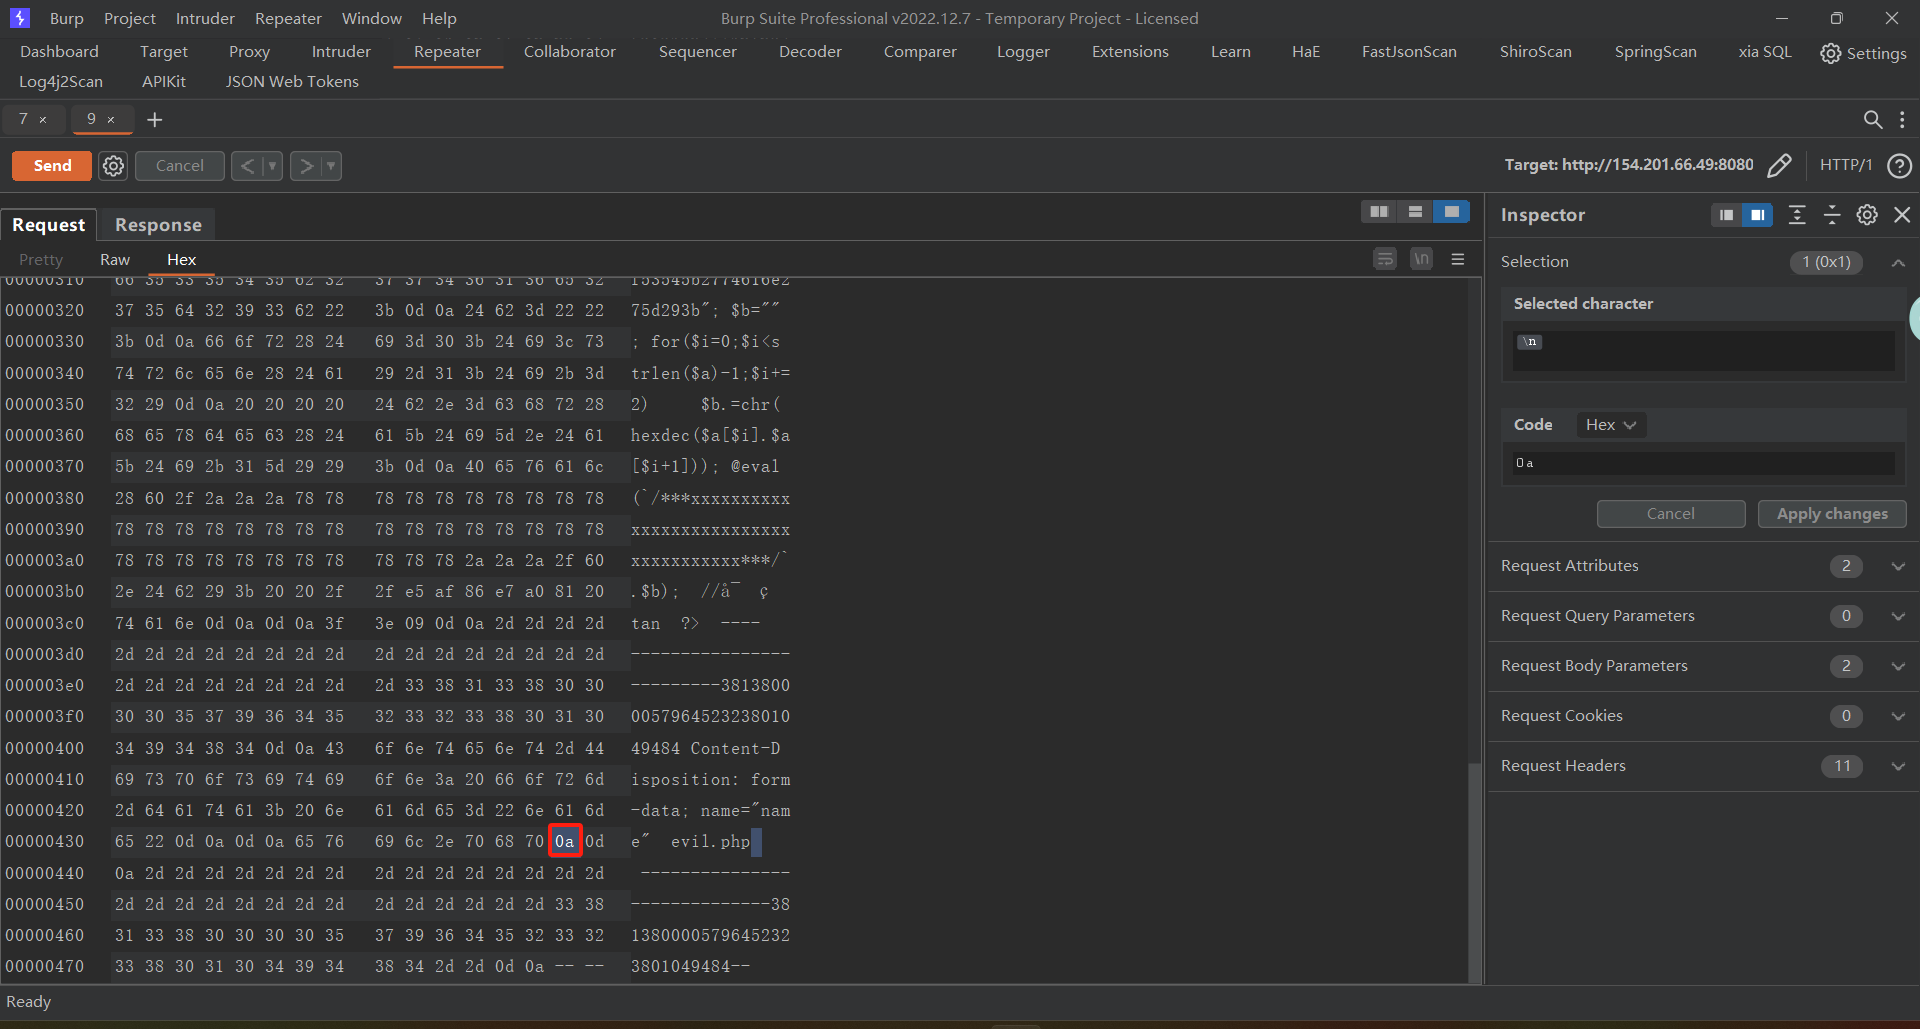The image size is (1920, 1029).
Task: Open the Code format Hex dropdown
Action: coord(1611,425)
